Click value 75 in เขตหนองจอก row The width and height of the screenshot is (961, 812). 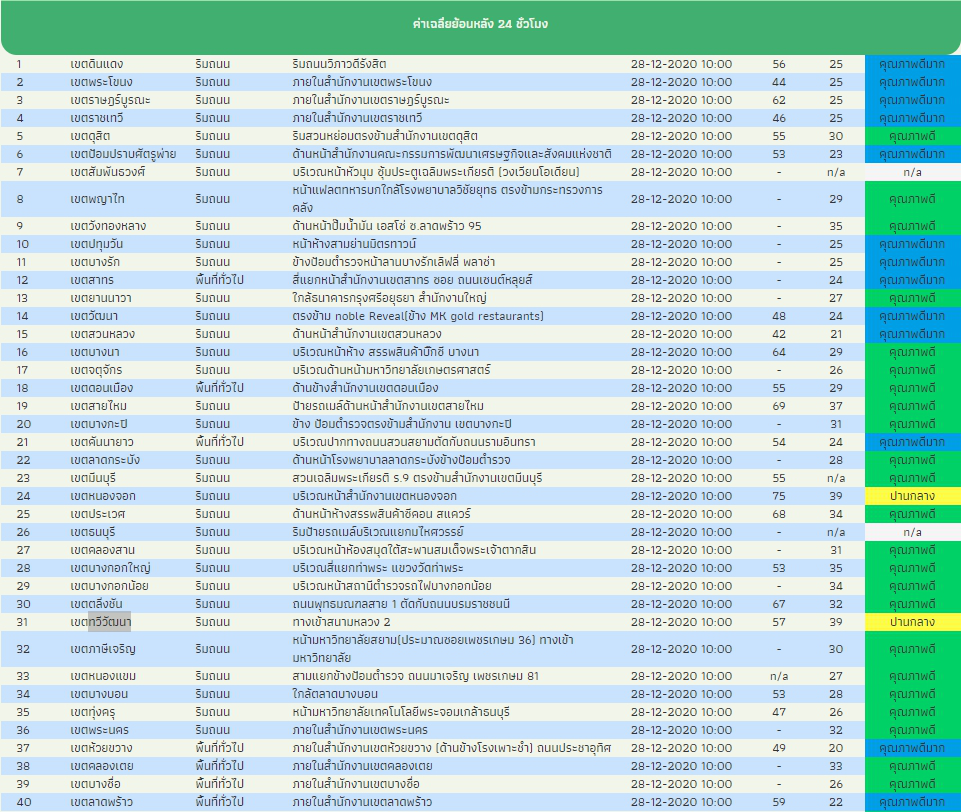pos(778,496)
